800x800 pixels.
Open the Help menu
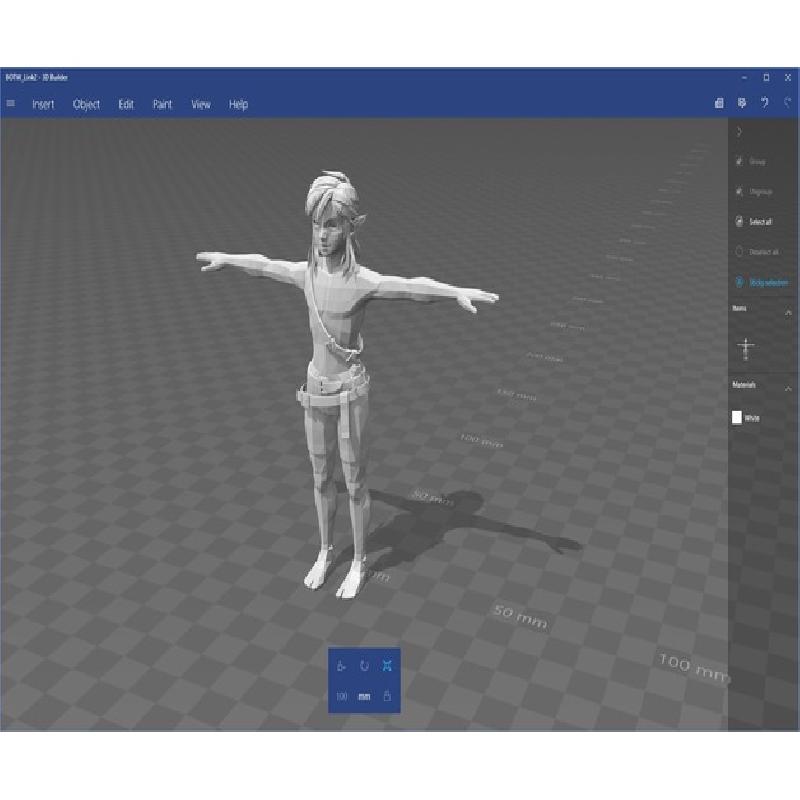(238, 104)
